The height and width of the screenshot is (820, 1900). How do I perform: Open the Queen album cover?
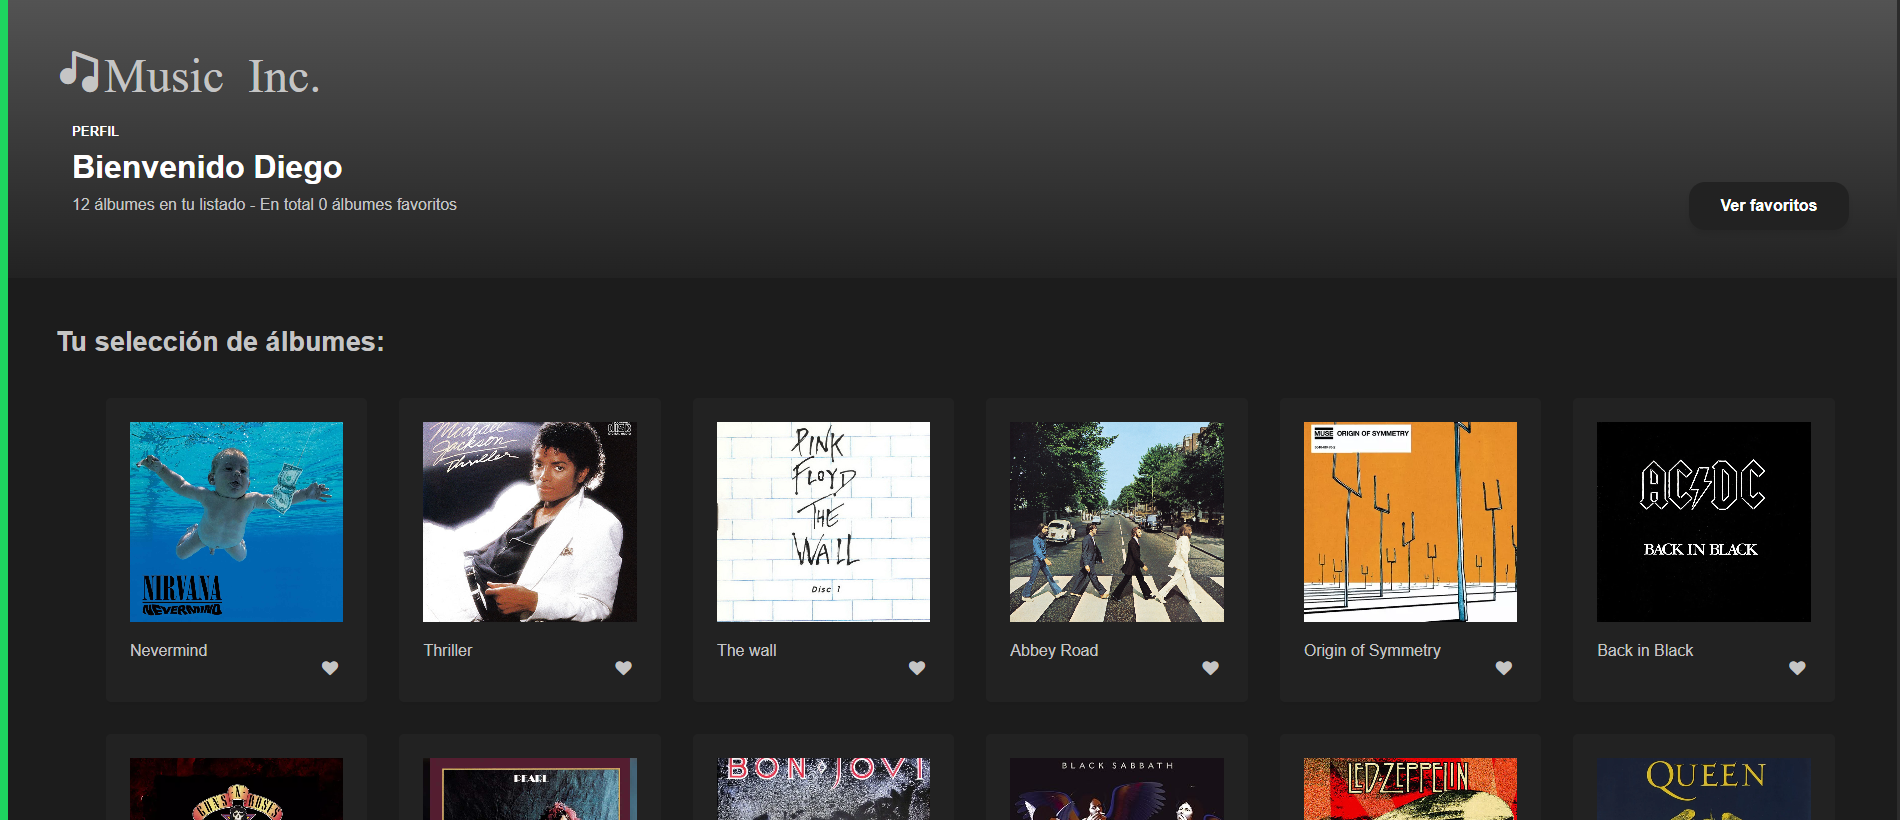click(1704, 789)
